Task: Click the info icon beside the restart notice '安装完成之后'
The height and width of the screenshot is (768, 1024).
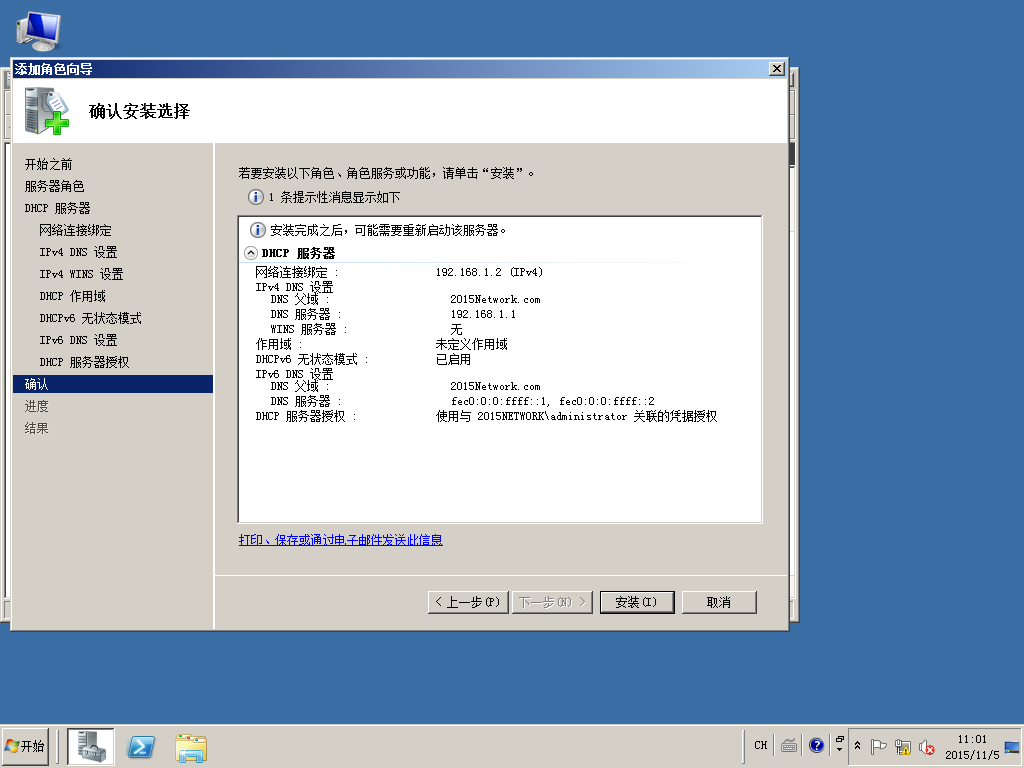Action: point(258,230)
